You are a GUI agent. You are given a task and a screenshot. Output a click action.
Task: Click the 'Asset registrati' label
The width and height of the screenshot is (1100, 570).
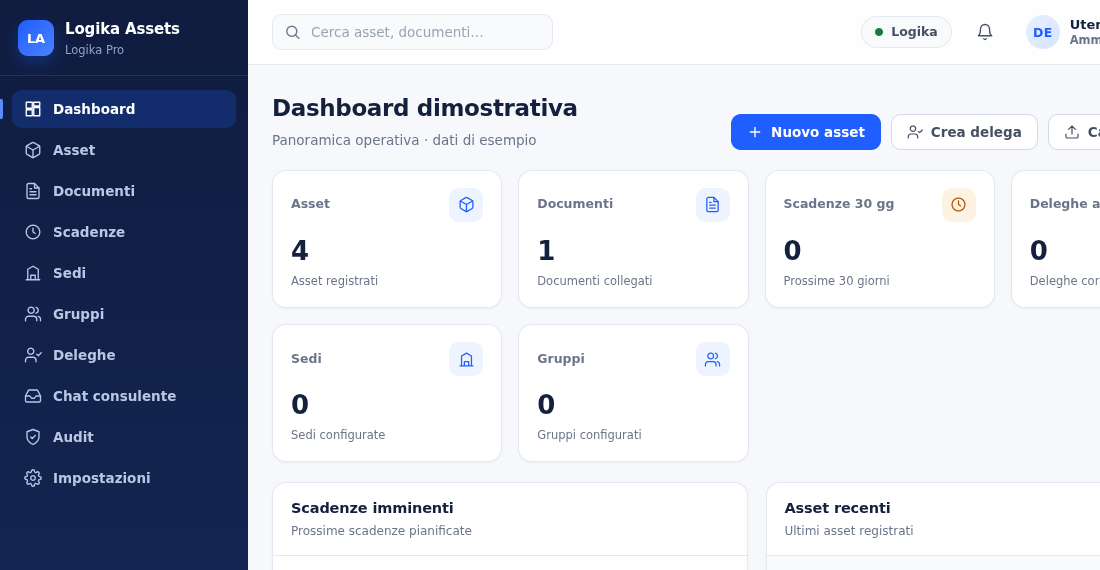point(334,280)
